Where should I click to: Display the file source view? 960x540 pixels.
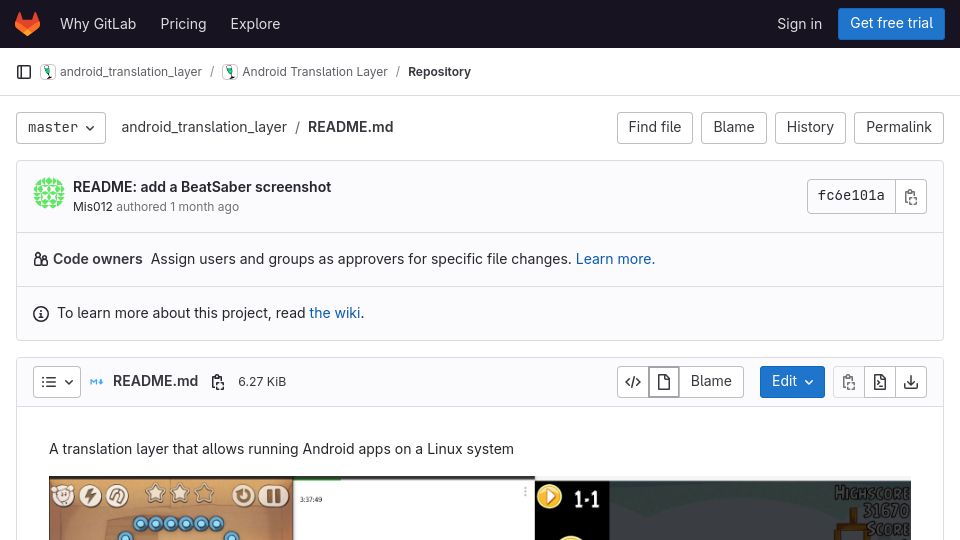point(633,382)
